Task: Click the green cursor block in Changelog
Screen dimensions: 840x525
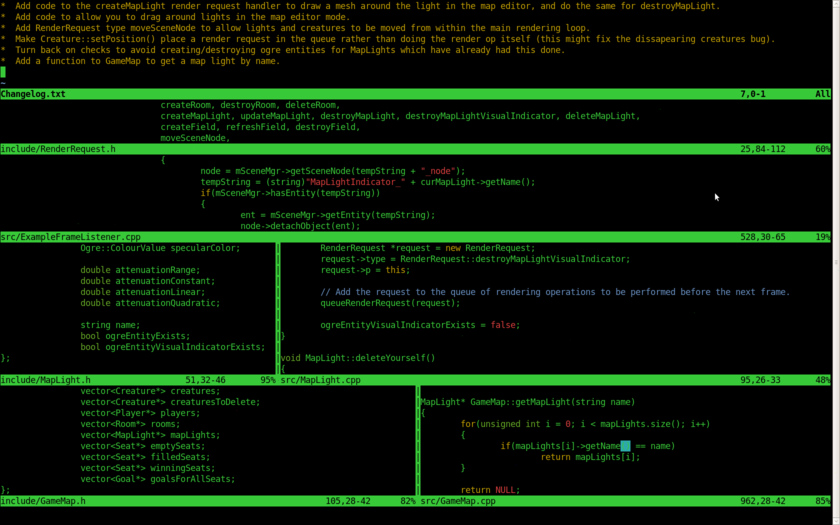Action: [x=3, y=72]
